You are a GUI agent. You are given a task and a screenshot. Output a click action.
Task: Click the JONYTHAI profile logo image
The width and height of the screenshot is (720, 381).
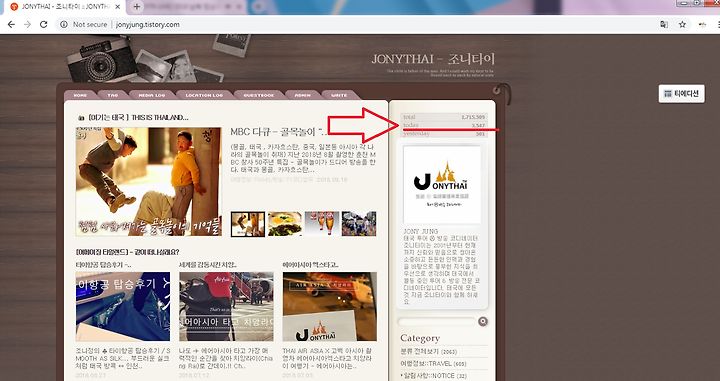click(x=442, y=185)
